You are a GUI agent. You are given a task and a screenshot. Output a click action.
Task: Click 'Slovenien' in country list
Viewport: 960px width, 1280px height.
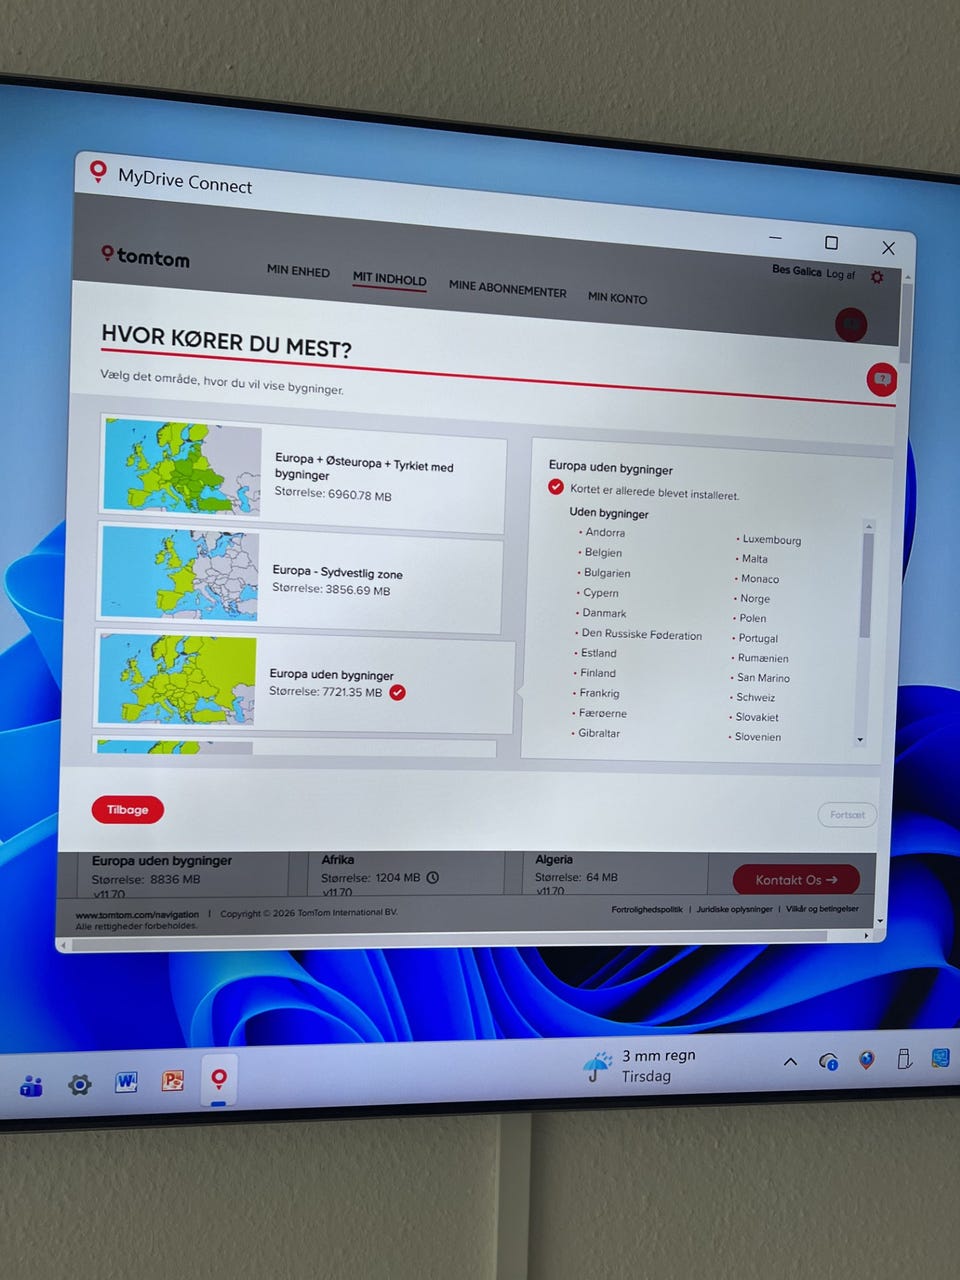pyautogui.click(x=758, y=737)
